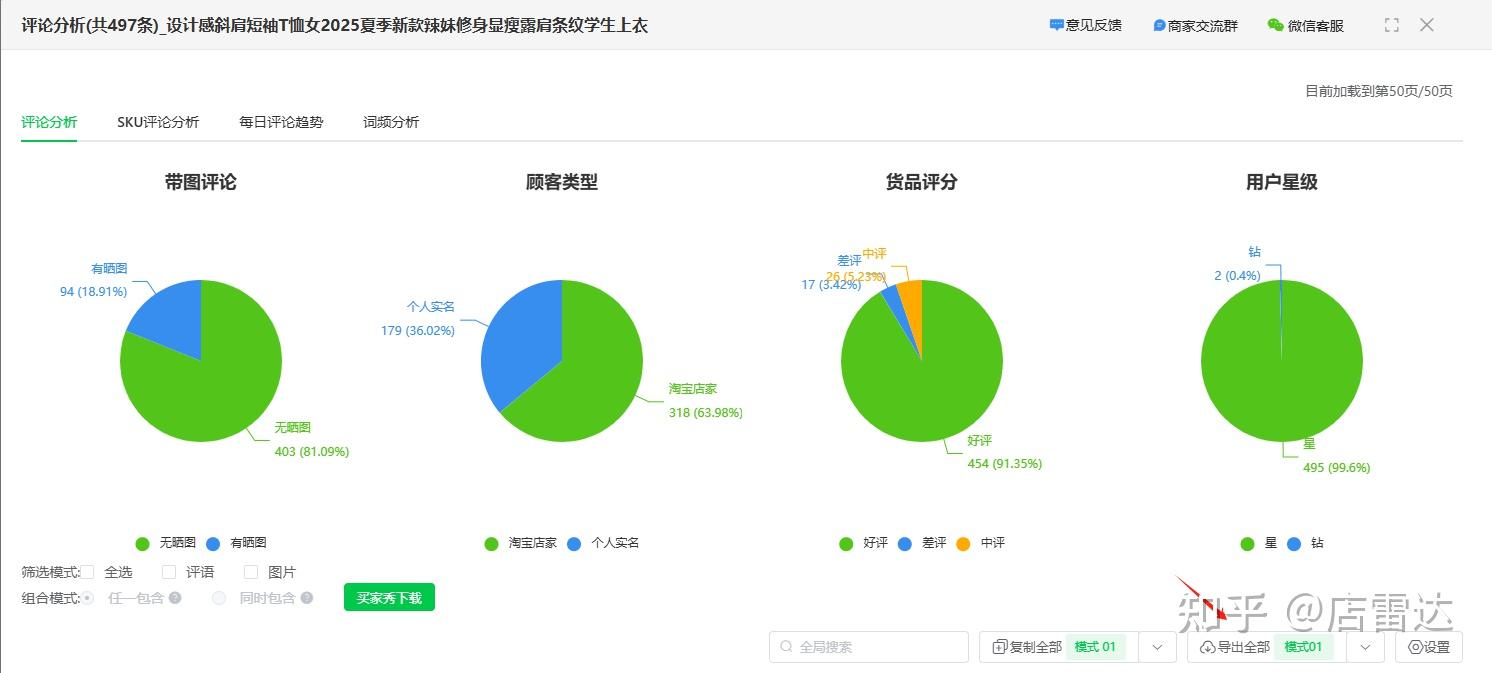Open the 每日评论趋势 tab
The width and height of the screenshot is (1492, 673).
281,122
